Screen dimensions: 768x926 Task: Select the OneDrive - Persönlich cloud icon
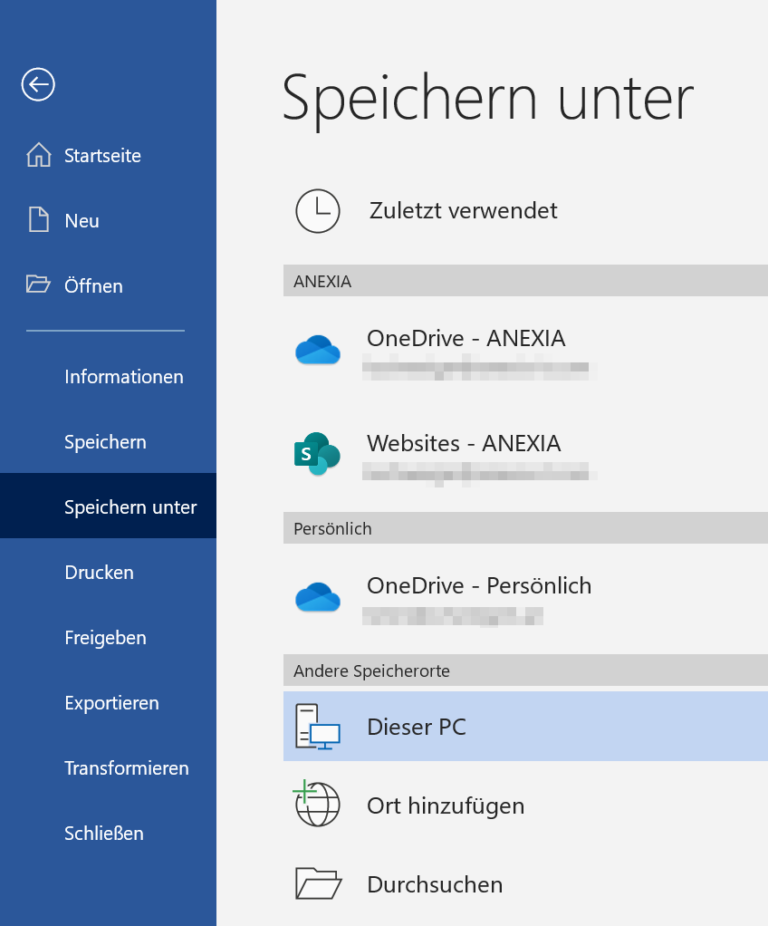tap(317, 599)
